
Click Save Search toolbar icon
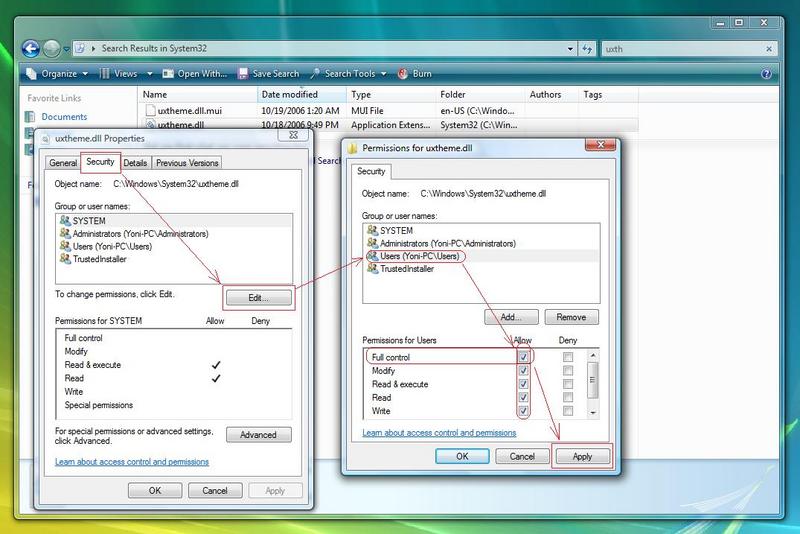point(242,73)
